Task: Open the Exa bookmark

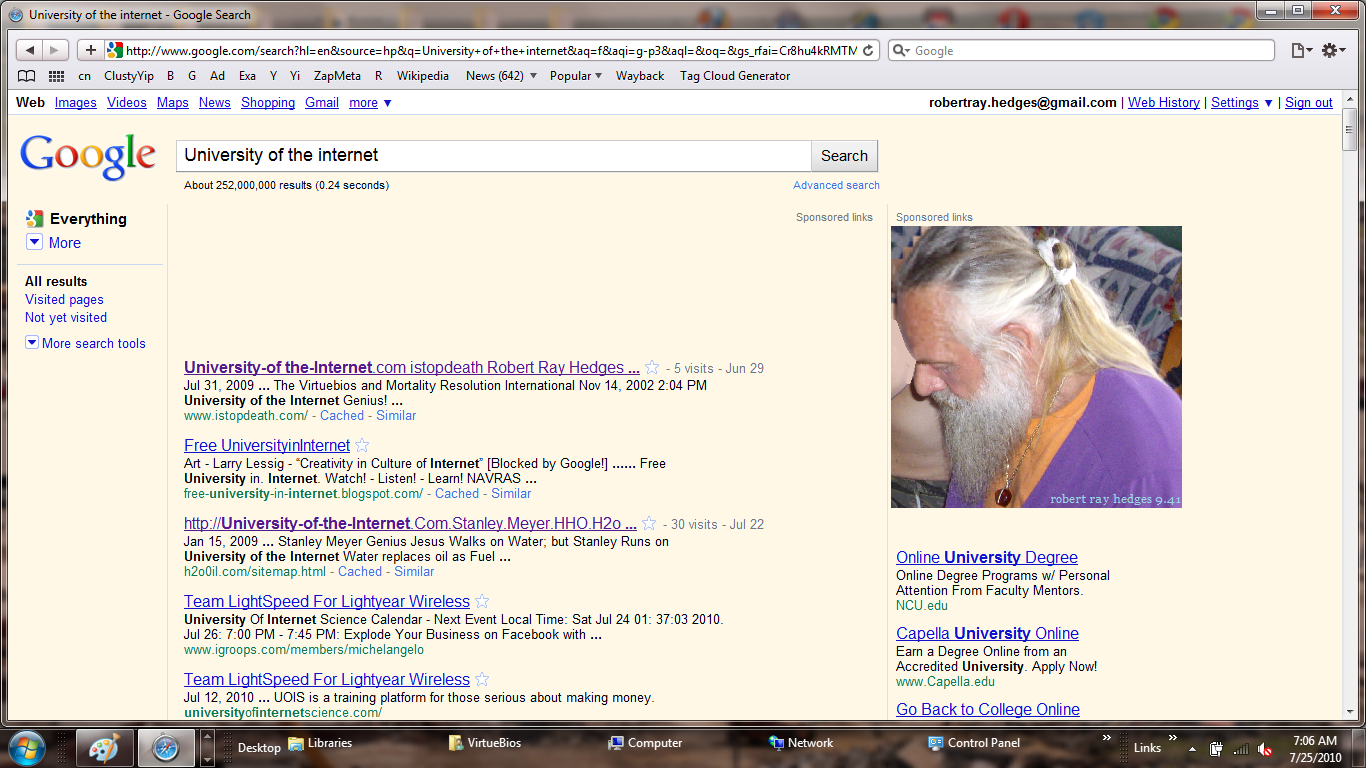Action: (x=247, y=76)
